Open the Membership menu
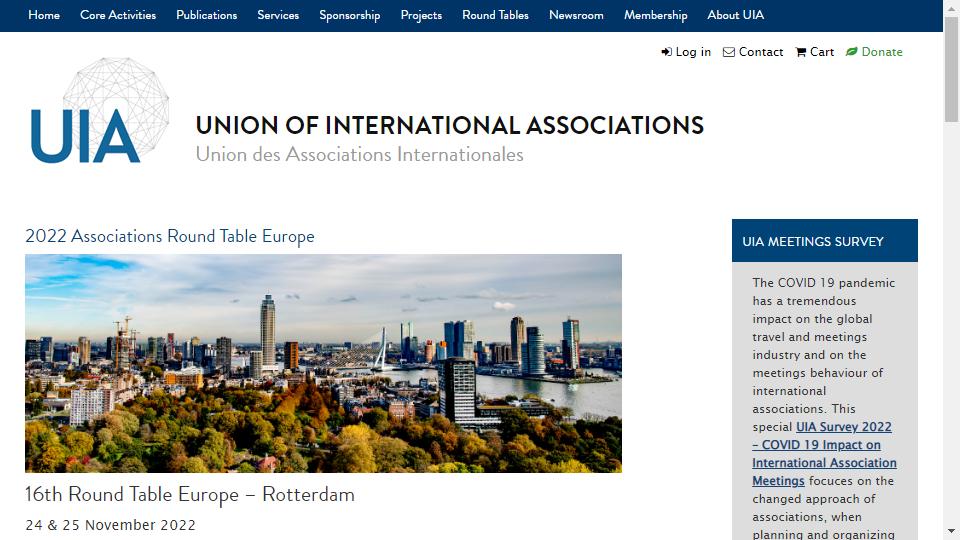Viewport: 960px width, 540px height. tap(656, 15)
